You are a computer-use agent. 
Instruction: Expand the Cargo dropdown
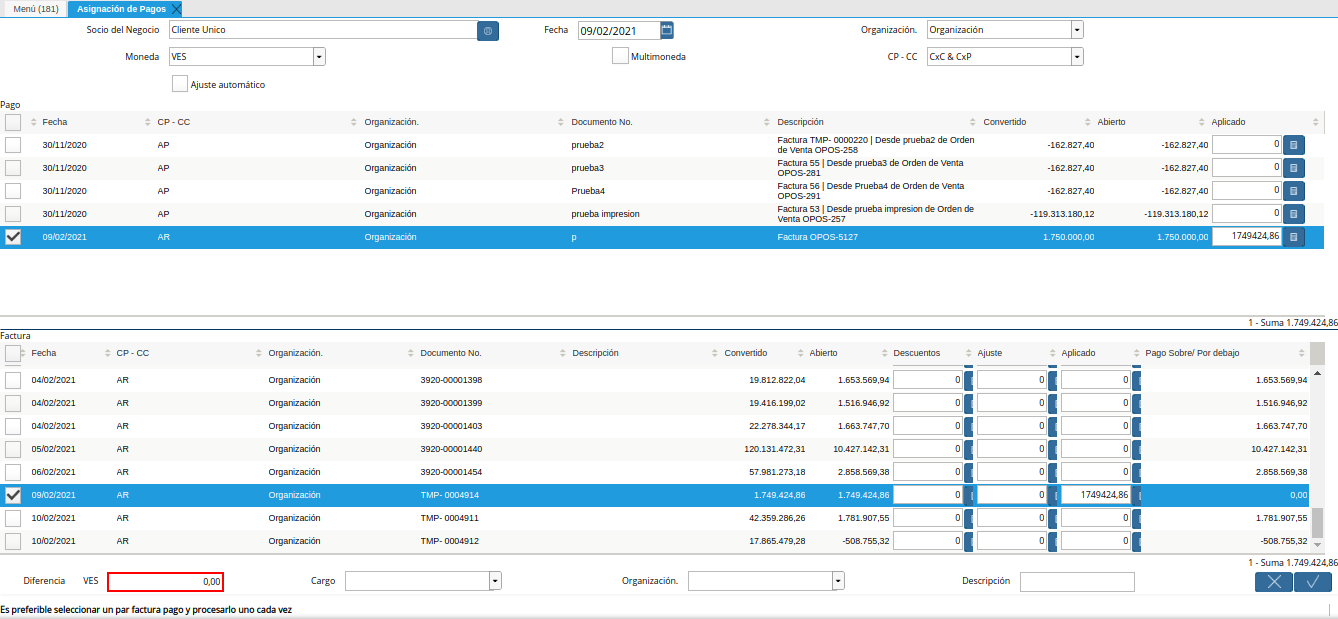495,581
